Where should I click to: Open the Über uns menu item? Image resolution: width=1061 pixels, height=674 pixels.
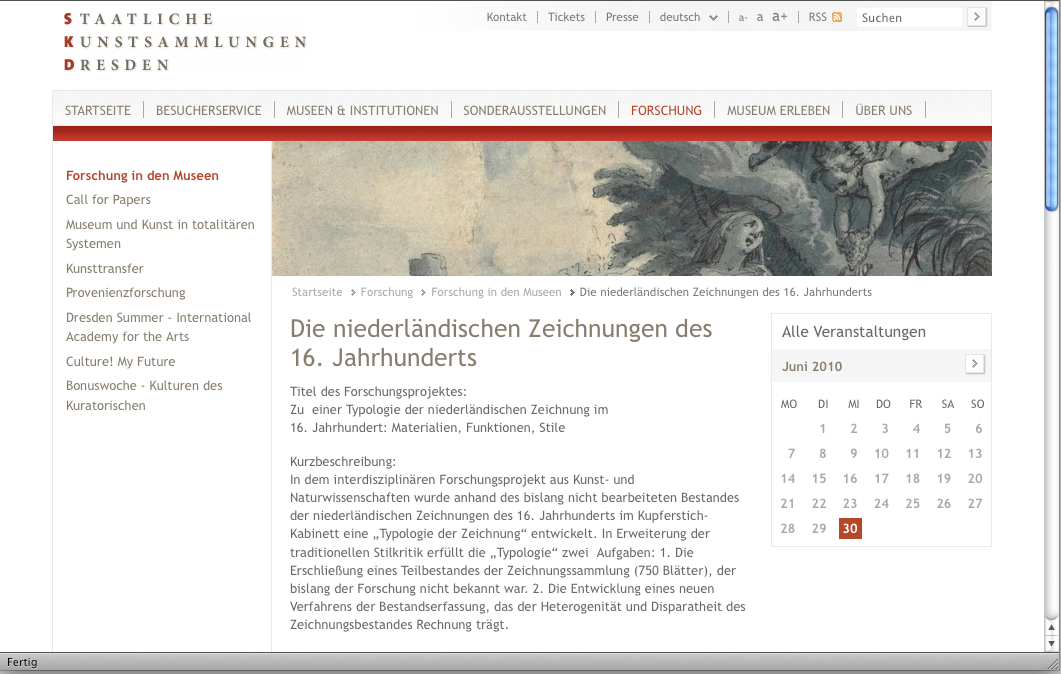(x=884, y=110)
